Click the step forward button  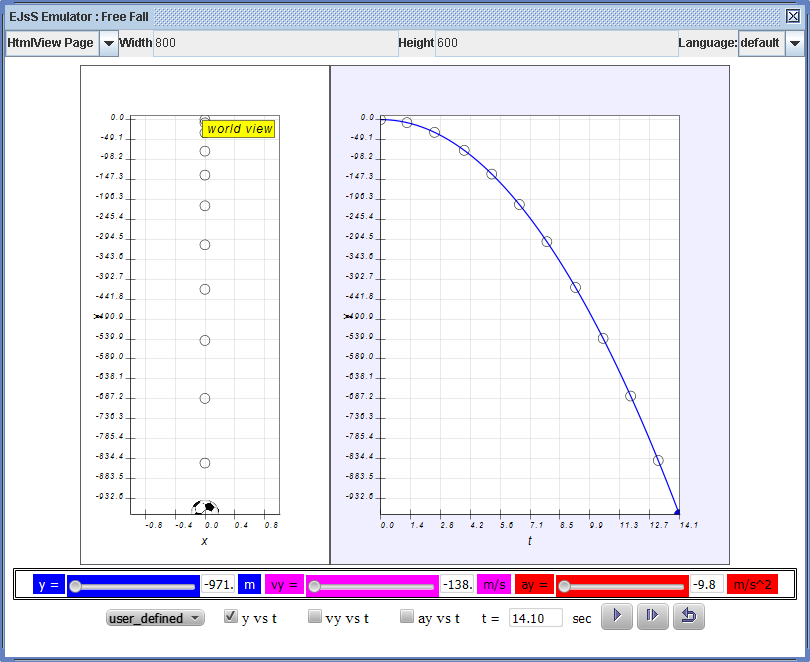pyautogui.click(x=652, y=617)
